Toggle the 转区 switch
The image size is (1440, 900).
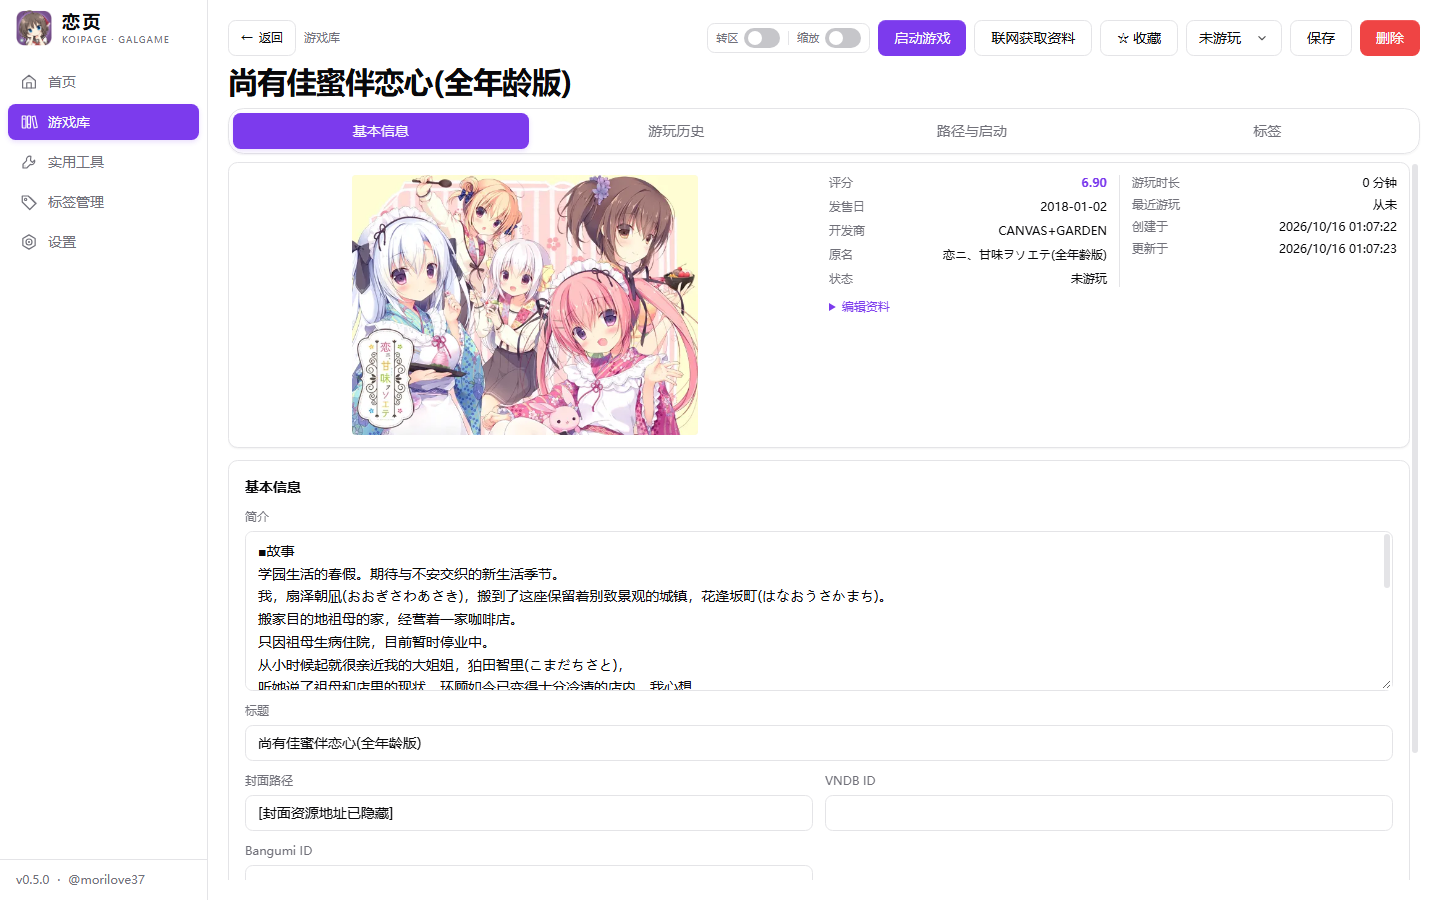pyautogui.click(x=762, y=38)
